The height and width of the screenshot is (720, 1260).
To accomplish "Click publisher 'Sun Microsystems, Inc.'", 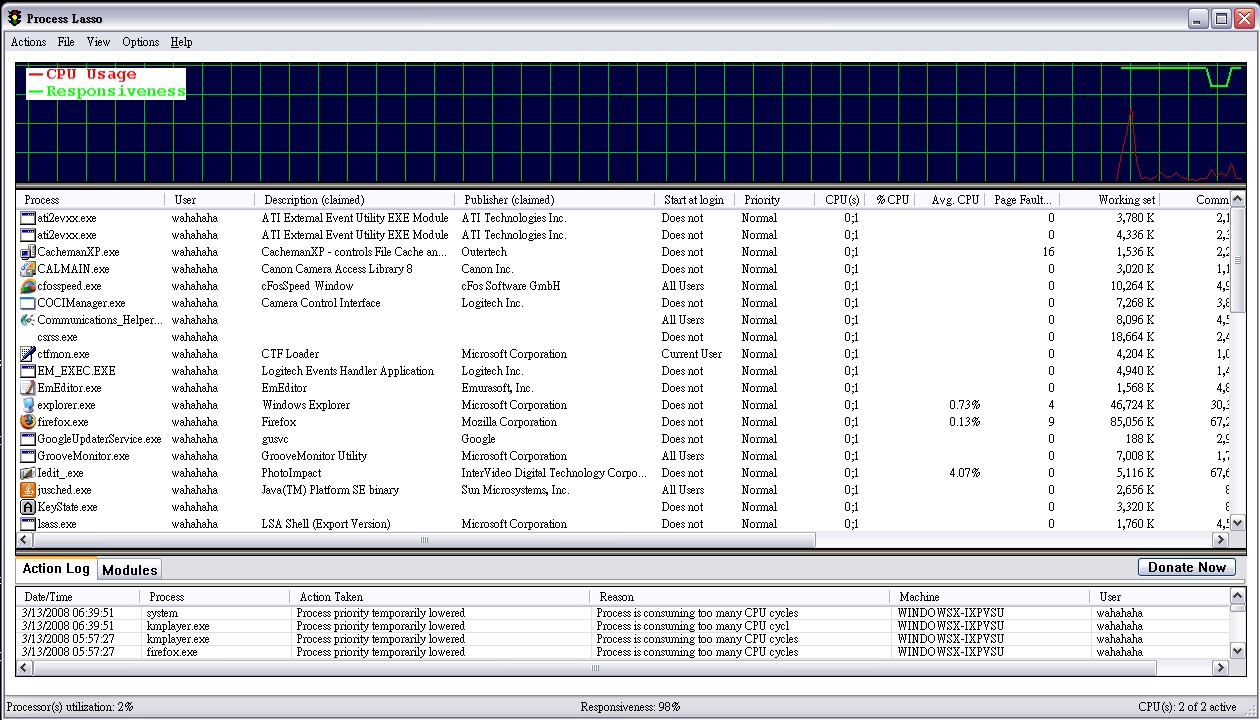I will [x=516, y=490].
